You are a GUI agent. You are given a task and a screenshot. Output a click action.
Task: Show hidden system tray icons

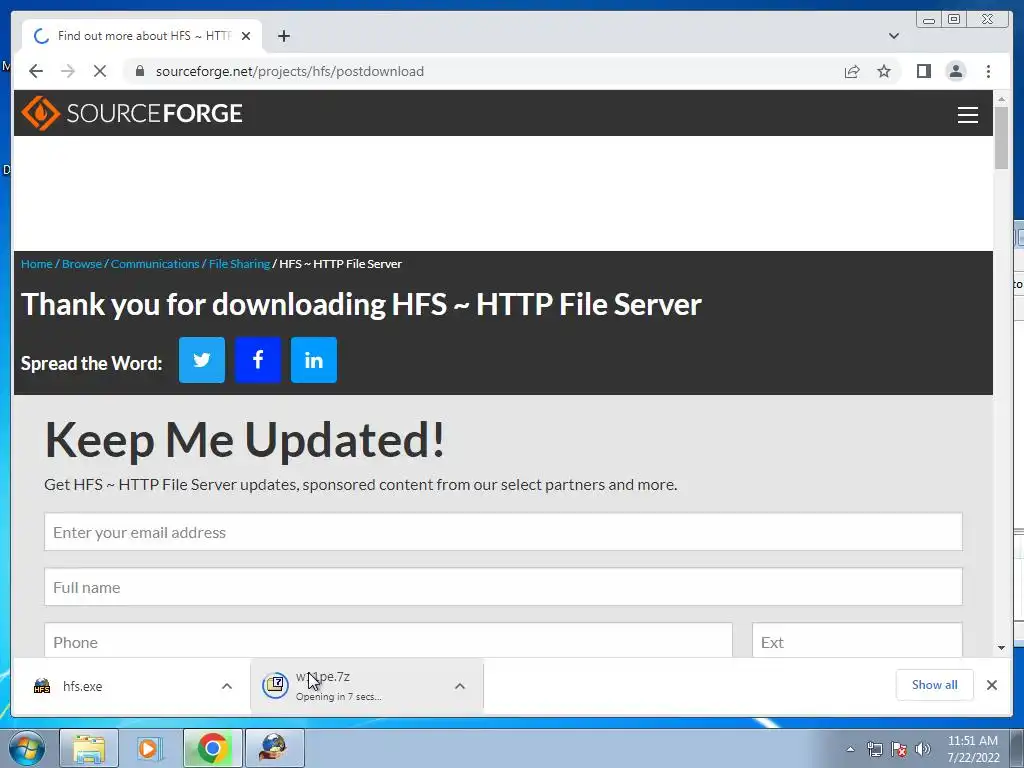850,749
